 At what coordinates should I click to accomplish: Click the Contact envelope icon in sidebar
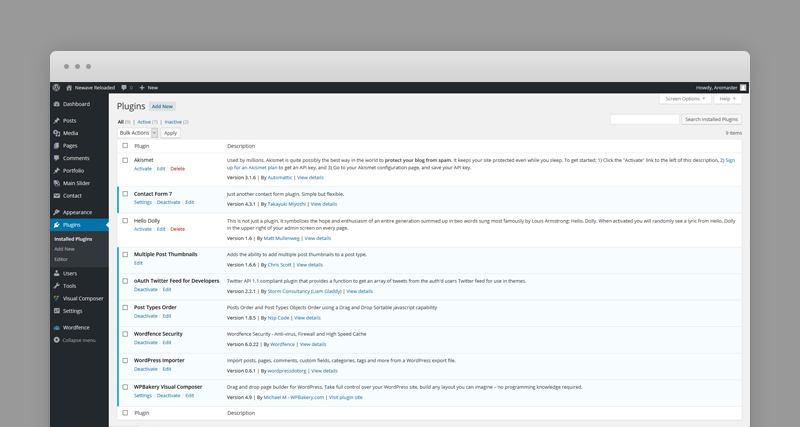tap(57, 196)
